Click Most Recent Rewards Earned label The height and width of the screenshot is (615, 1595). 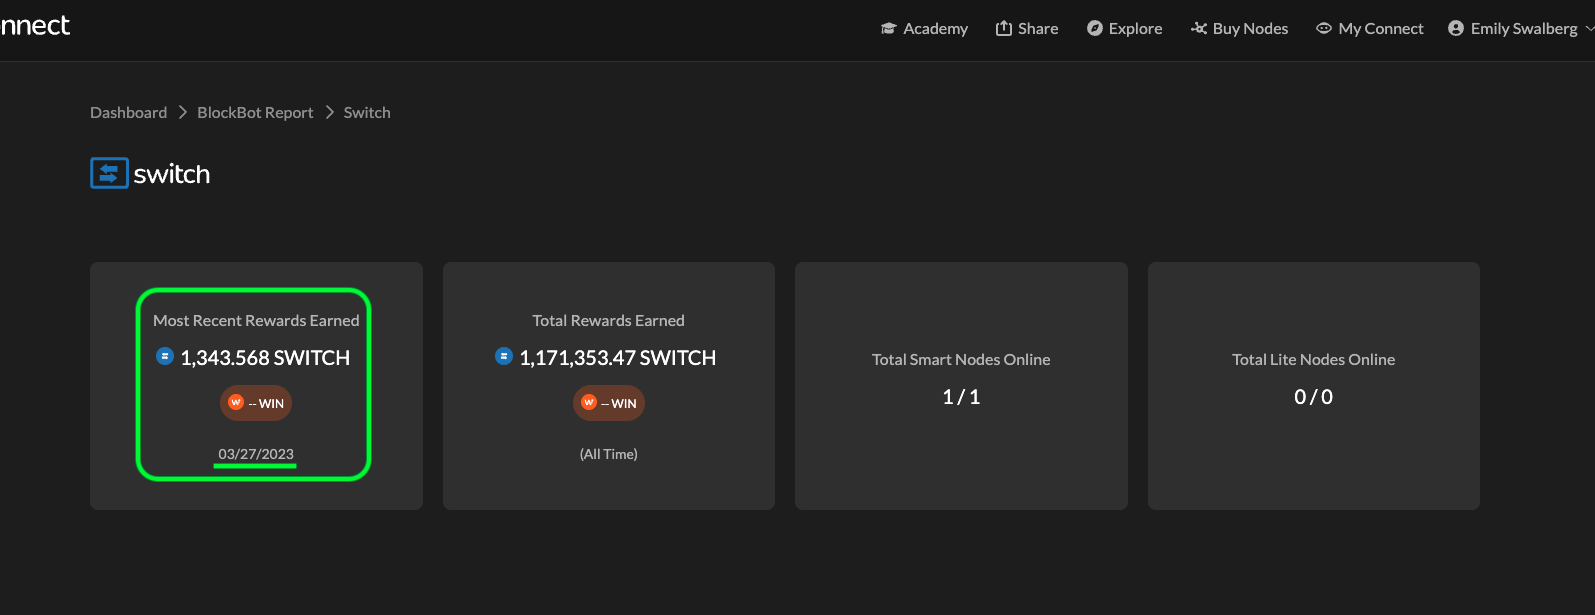pyautogui.click(x=256, y=321)
